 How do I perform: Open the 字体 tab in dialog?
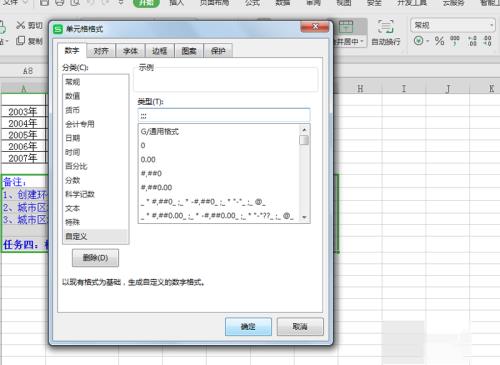pos(130,51)
